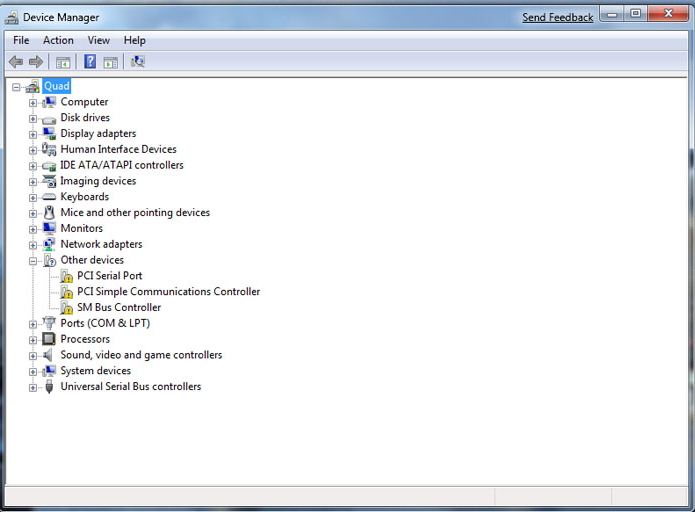Screen dimensions: 695x512
Task: Open the Action menu
Action: coord(58,40)
